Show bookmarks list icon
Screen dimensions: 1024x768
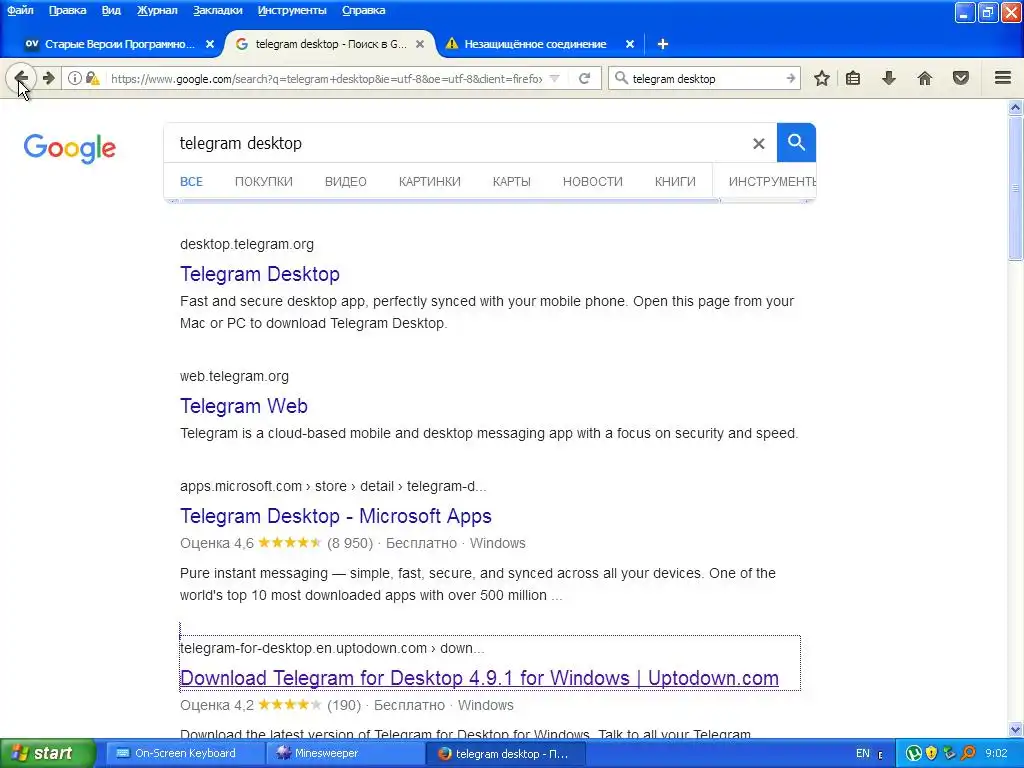pyautogui.click(x=852, y=78)
